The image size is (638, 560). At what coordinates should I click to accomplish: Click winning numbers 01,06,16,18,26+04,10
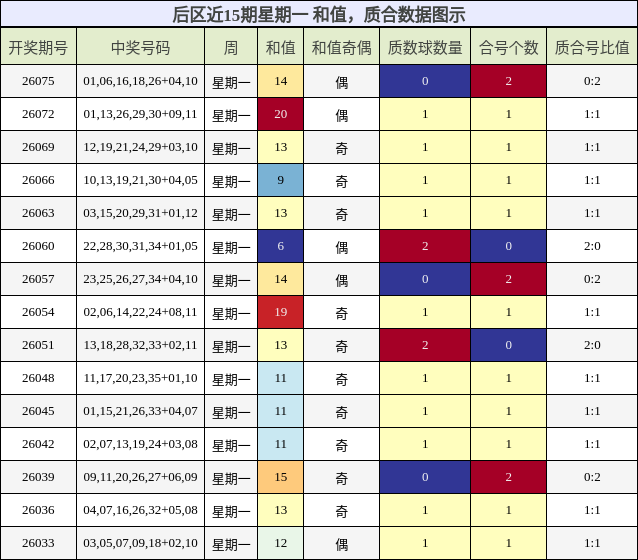click(140, 81)
